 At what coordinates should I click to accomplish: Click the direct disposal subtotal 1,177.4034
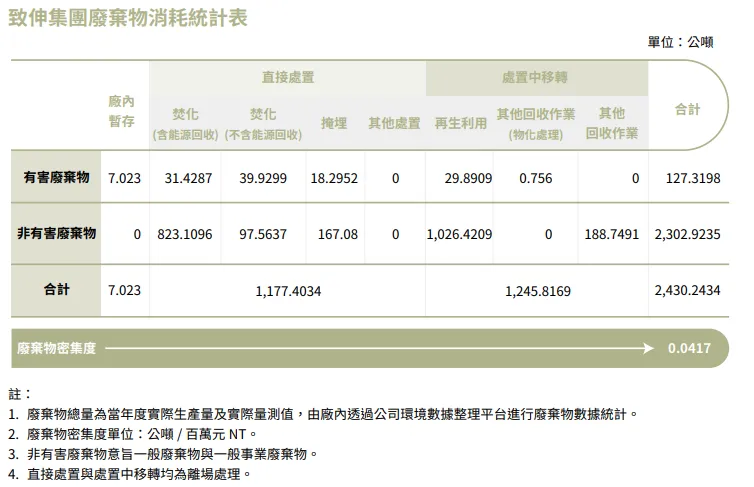click(x=287, y=290)
